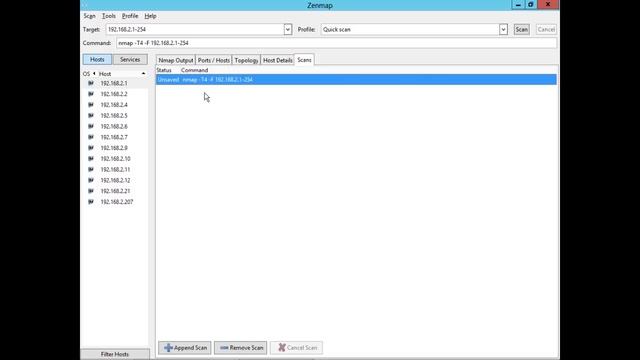Click the OS icon beside host 192.168.2.12
Screen dimensions: 640x360
pyautogui.click(x=91, y=180)
